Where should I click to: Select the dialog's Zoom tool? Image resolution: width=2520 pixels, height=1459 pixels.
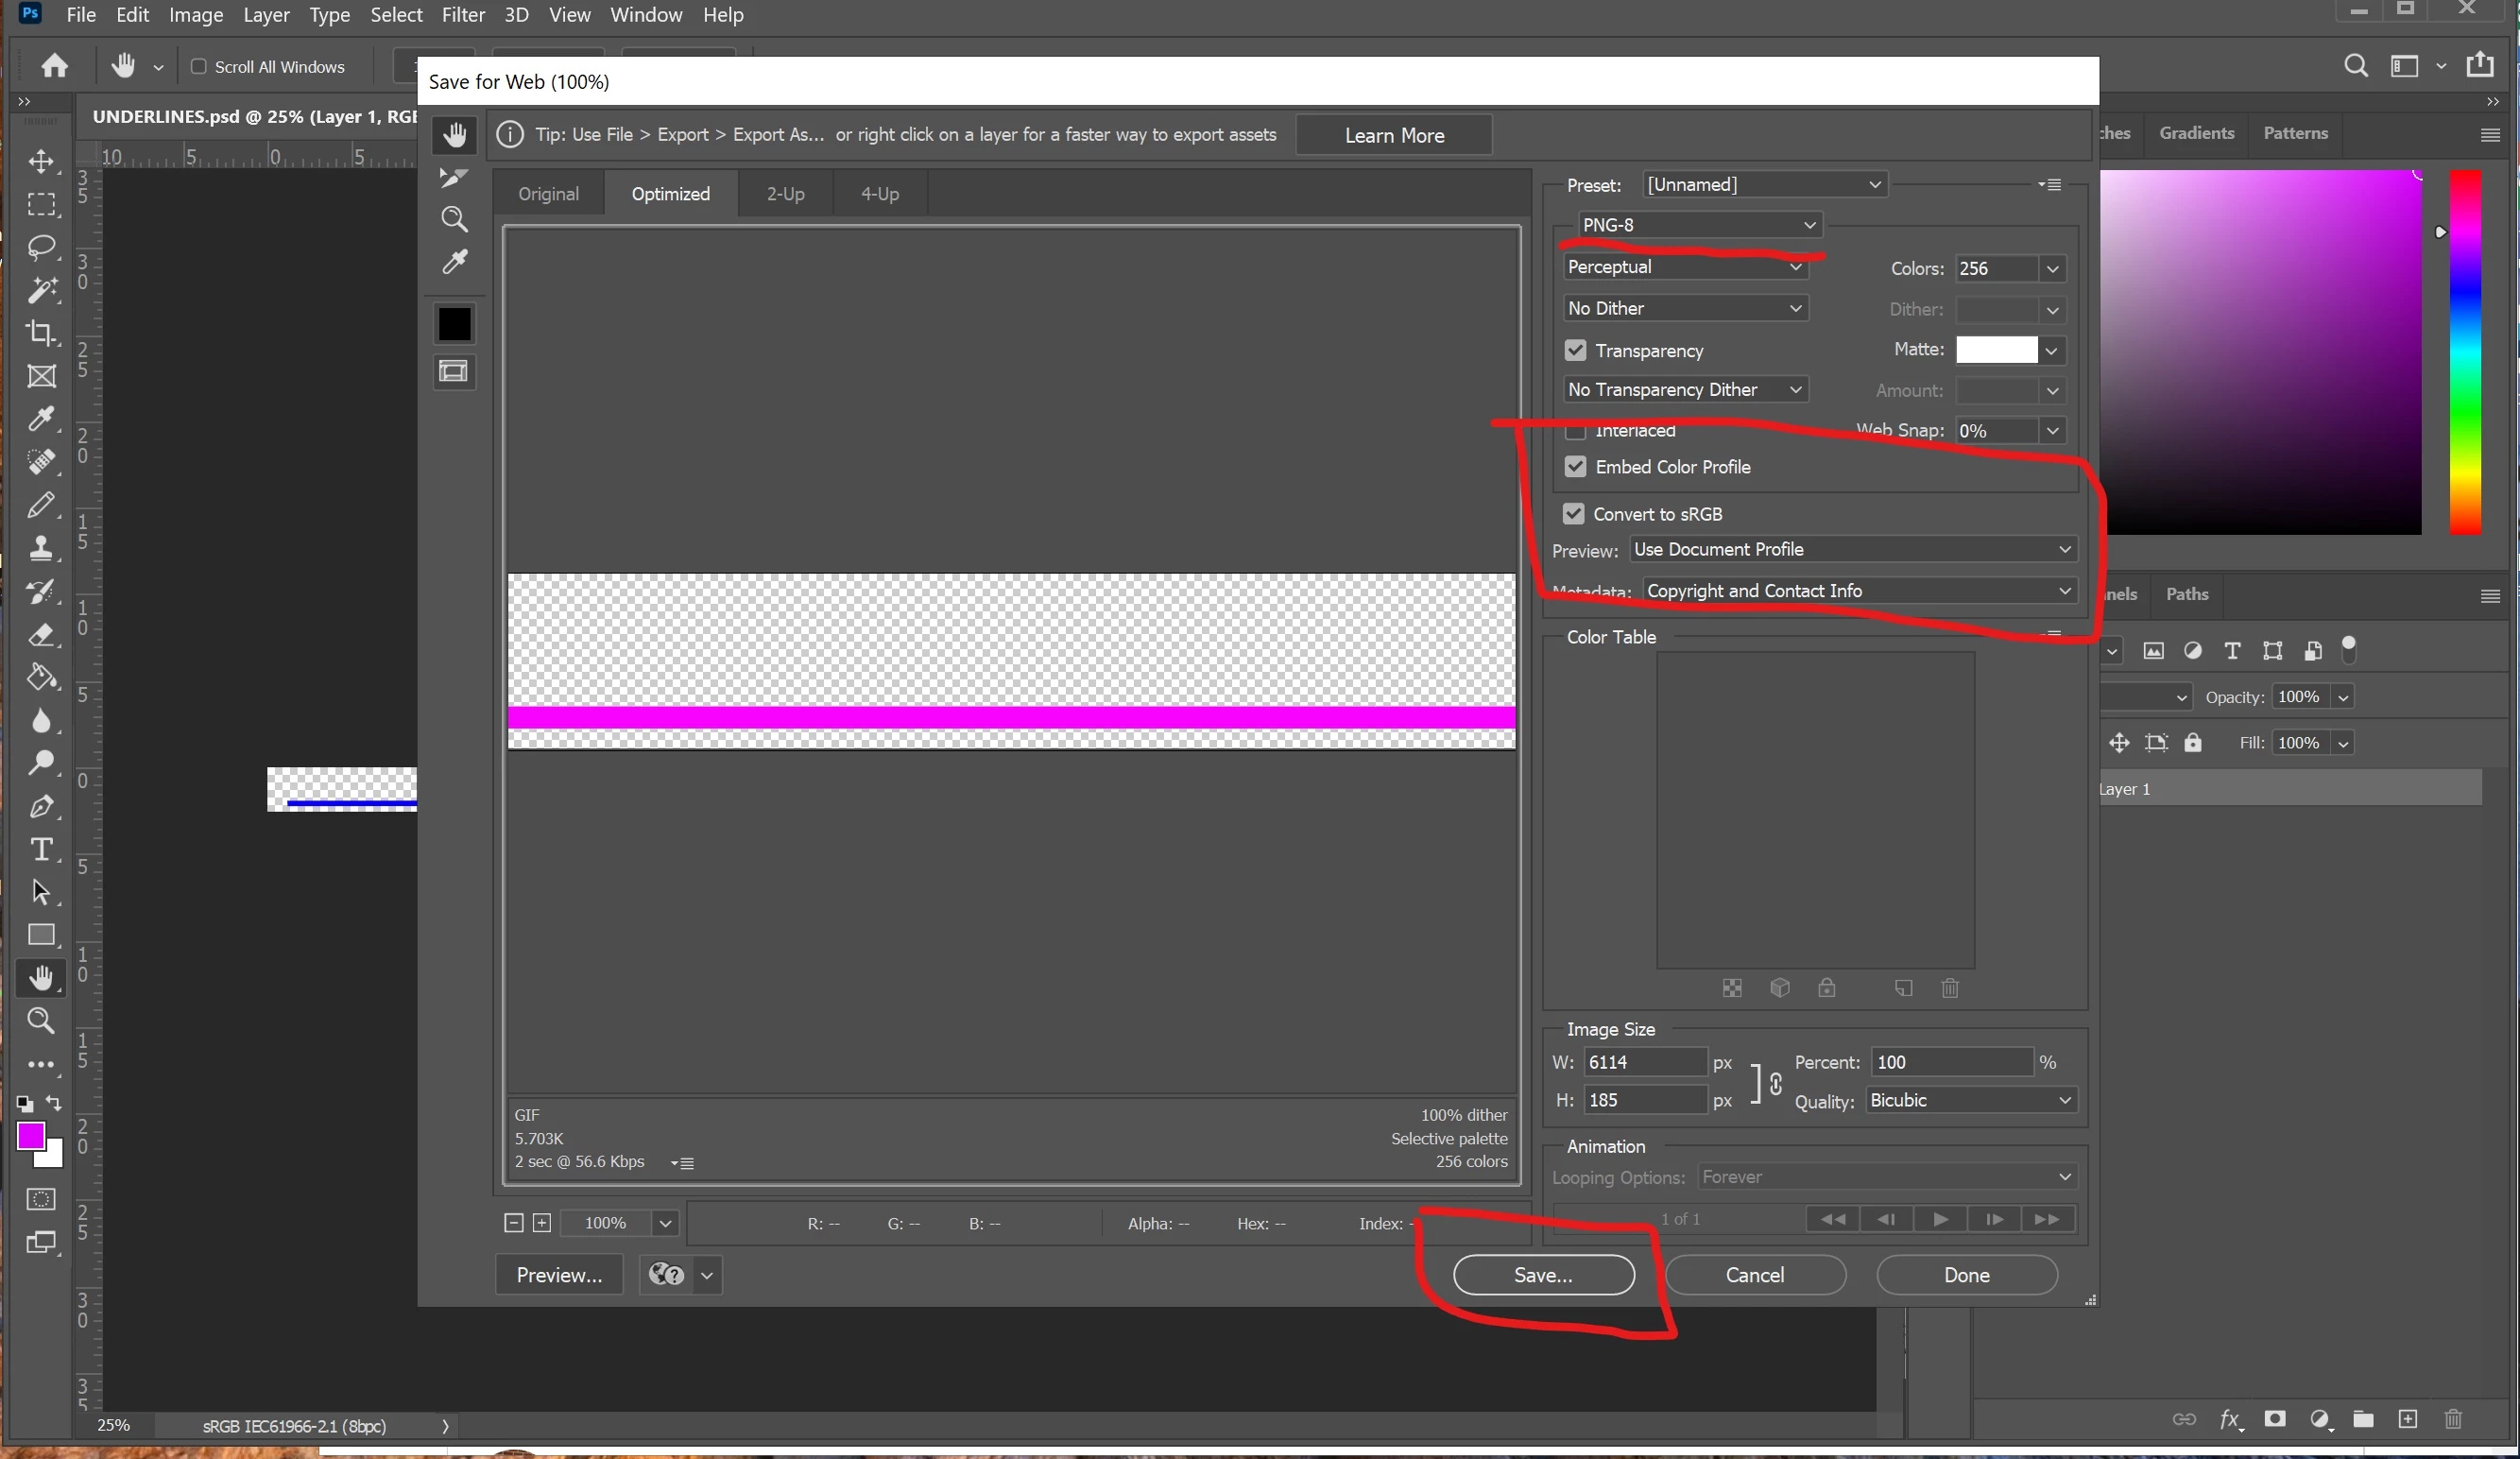[x=454, y=219]
